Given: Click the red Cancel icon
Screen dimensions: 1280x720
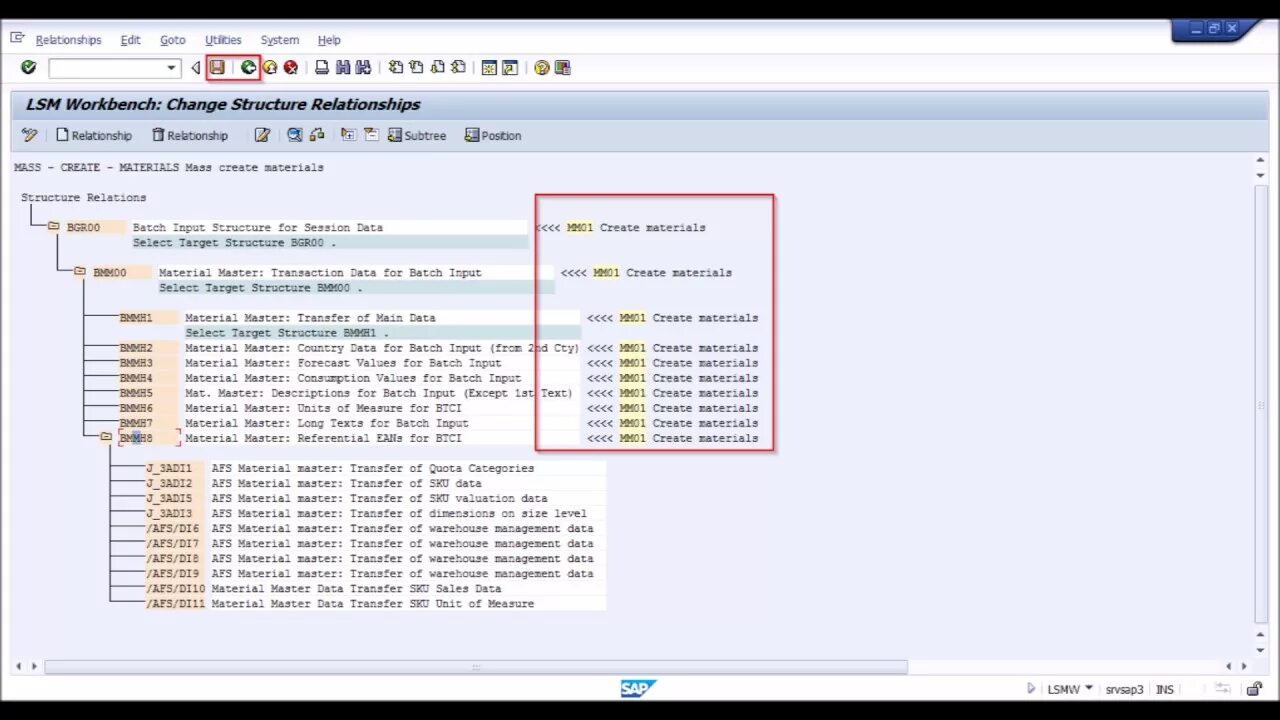Looking at the screenshot, I should (x=290, y=67).
